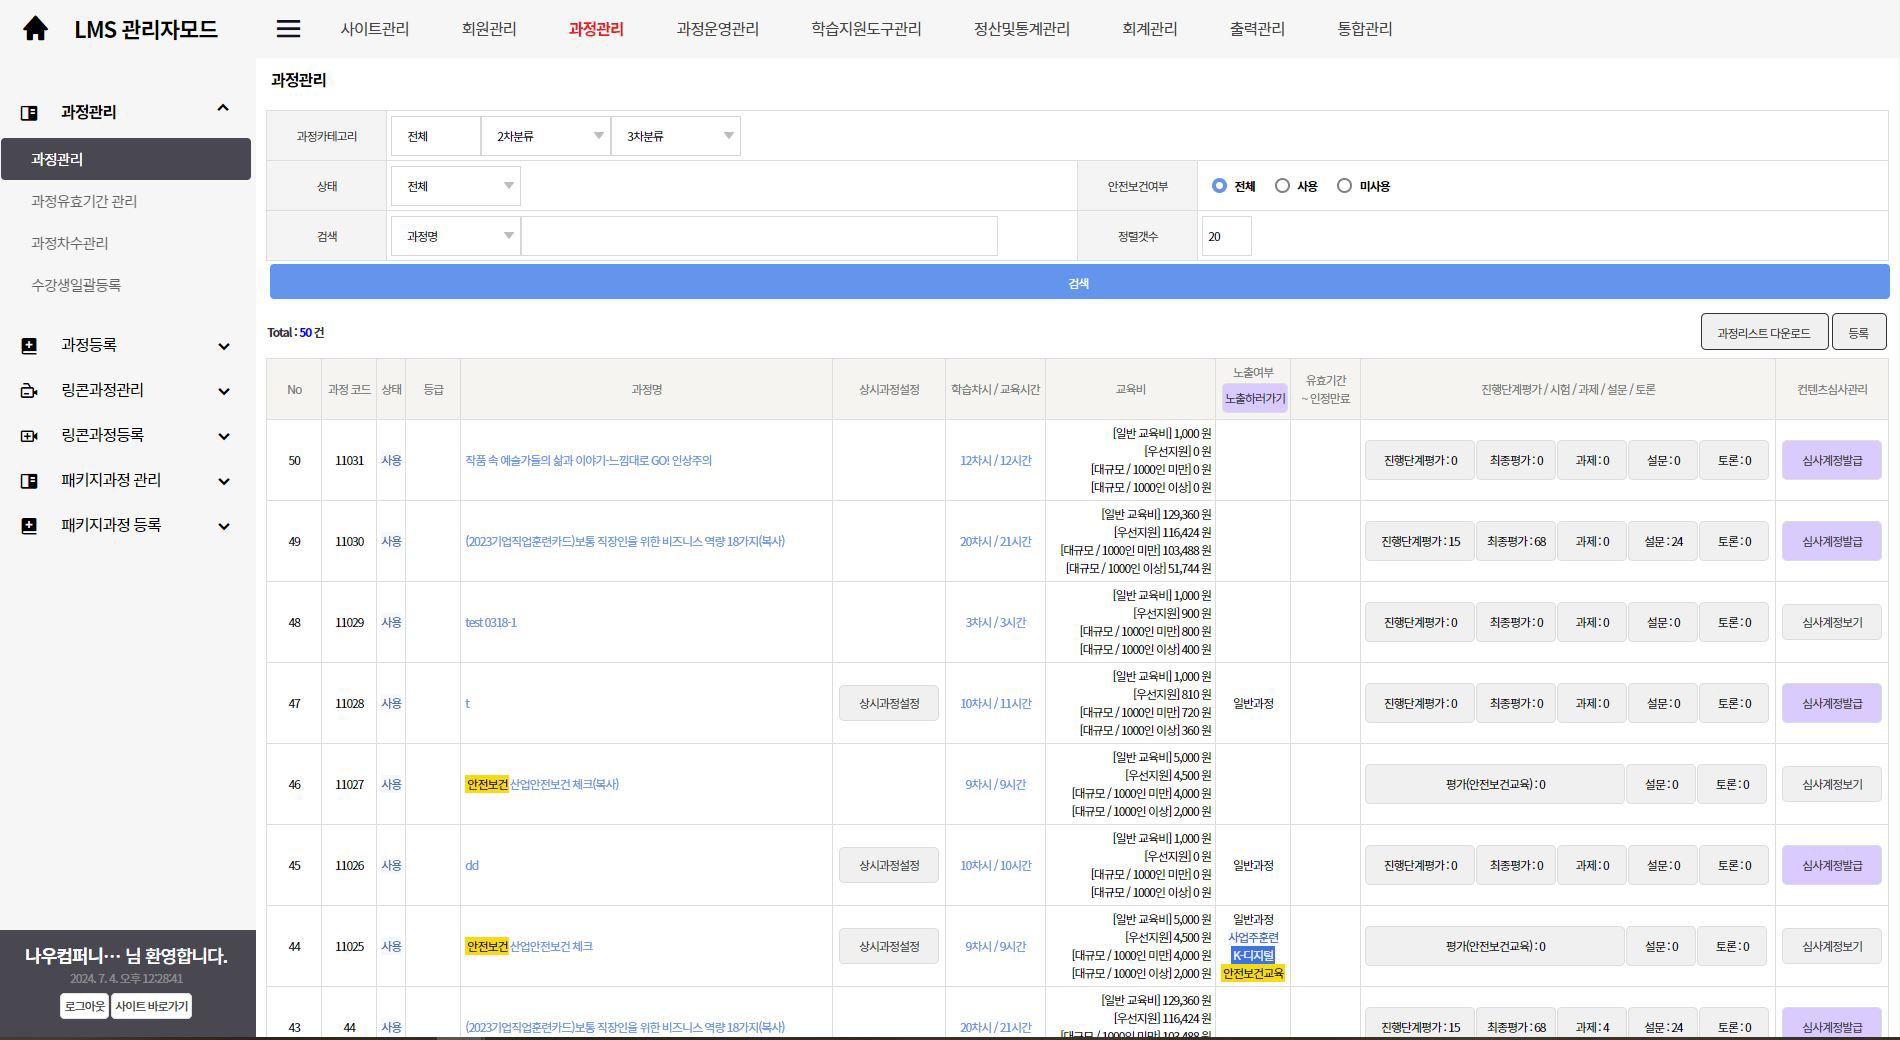Click the 과정등록 sidebar icon
The height and width of the screenshot is (1040, 1900).
(29, 346)
